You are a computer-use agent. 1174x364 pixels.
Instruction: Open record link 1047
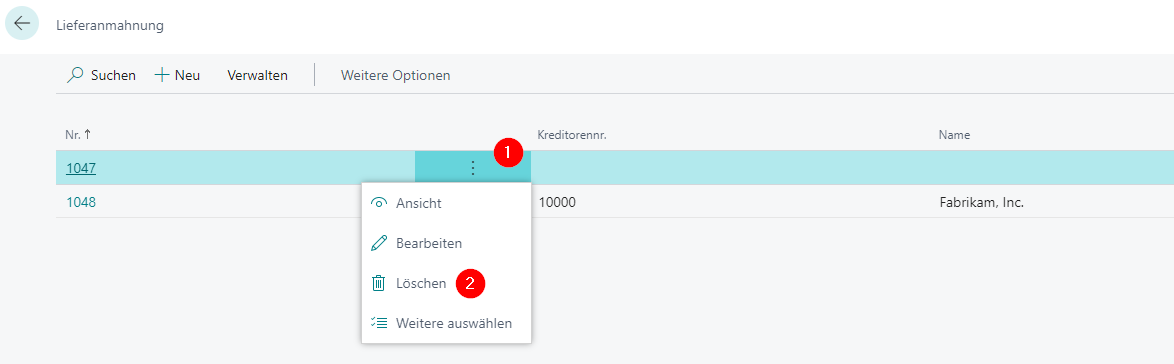(x=81, y=168)
